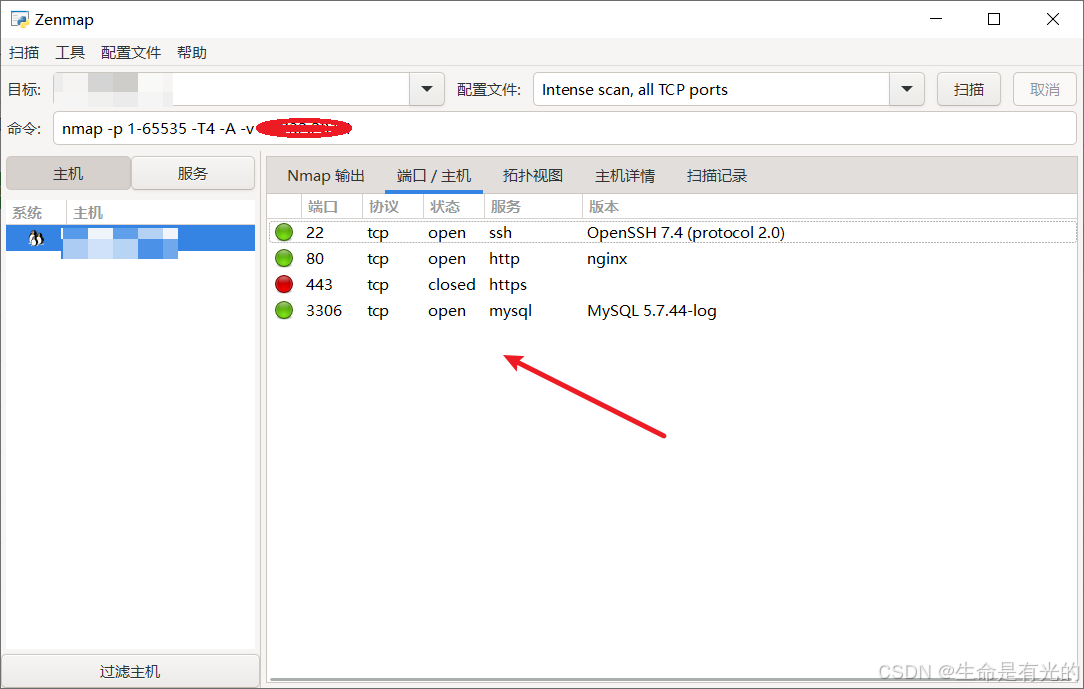Click the green status icon for port 80
1084x689 pixels.
pos(284,259)
